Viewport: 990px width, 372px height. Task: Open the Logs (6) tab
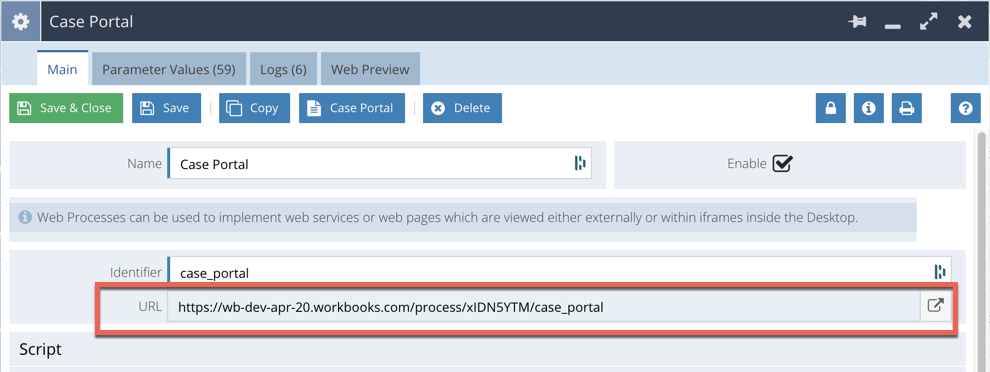[283, 69]
